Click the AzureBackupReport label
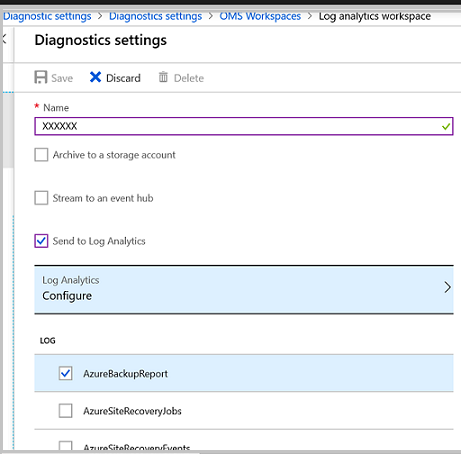The image size is (461, 454). (125, 374)
